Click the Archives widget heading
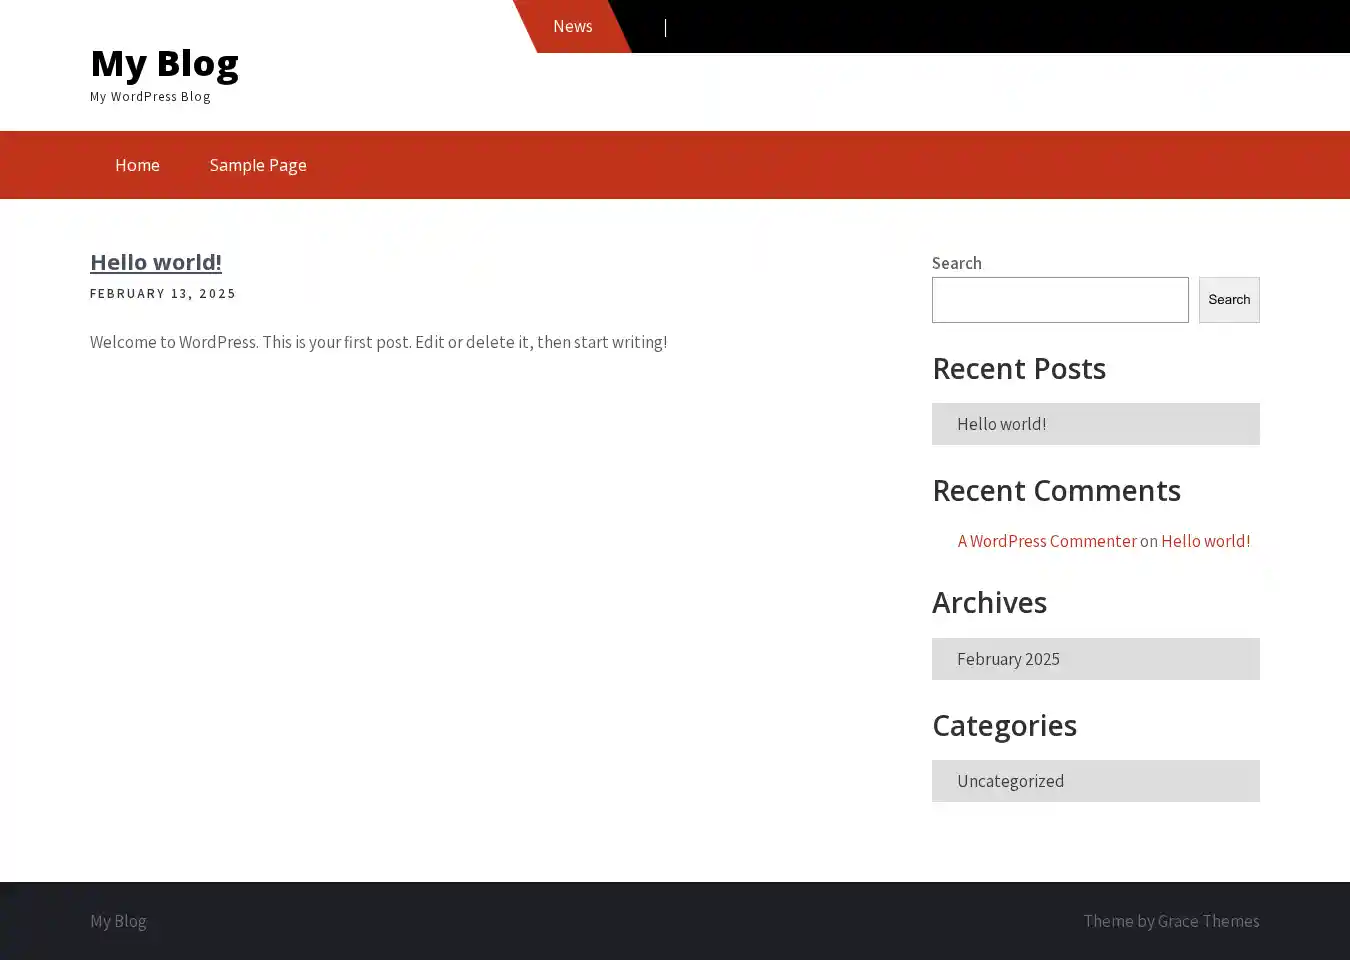The width and height of the screenshot is (1350, 960). click(989, 603)
